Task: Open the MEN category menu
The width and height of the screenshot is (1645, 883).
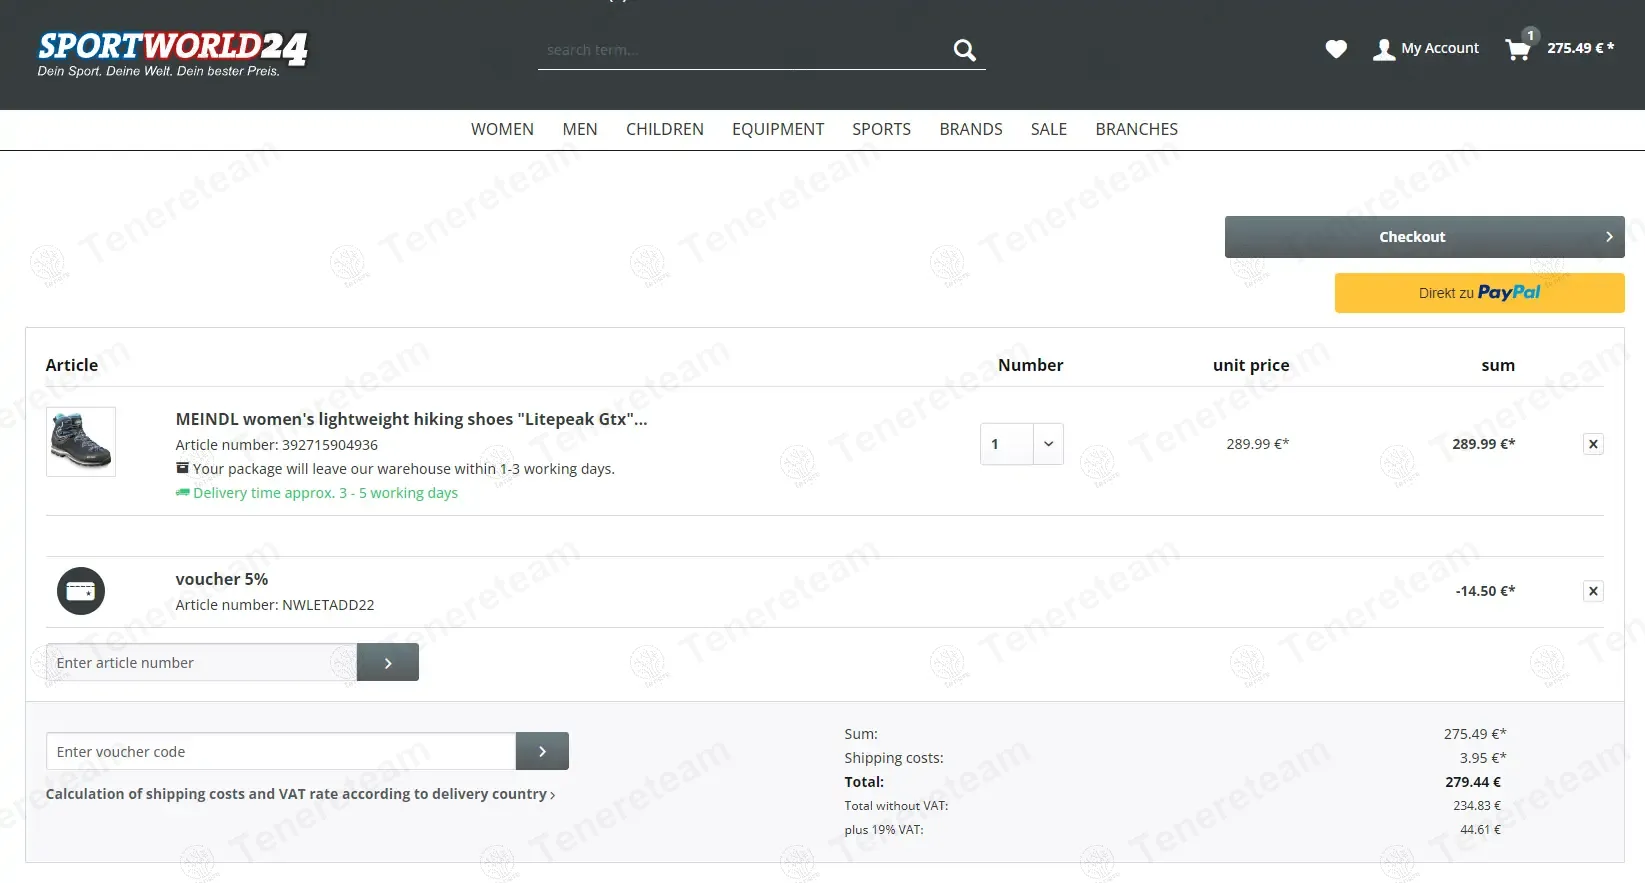Action: 580,129
